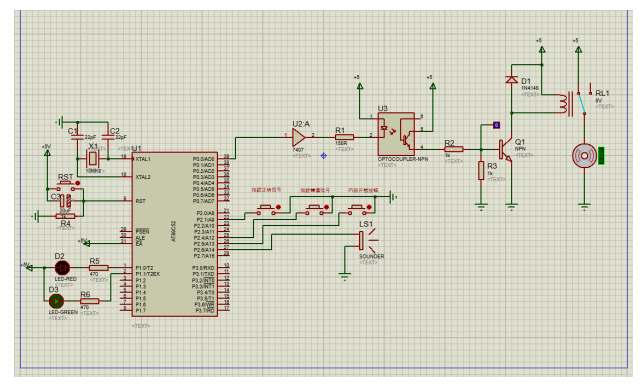This screenshot has width=644, height=387.
Task: Select resistor R5 next to red LED
Action: coord(99,268)
